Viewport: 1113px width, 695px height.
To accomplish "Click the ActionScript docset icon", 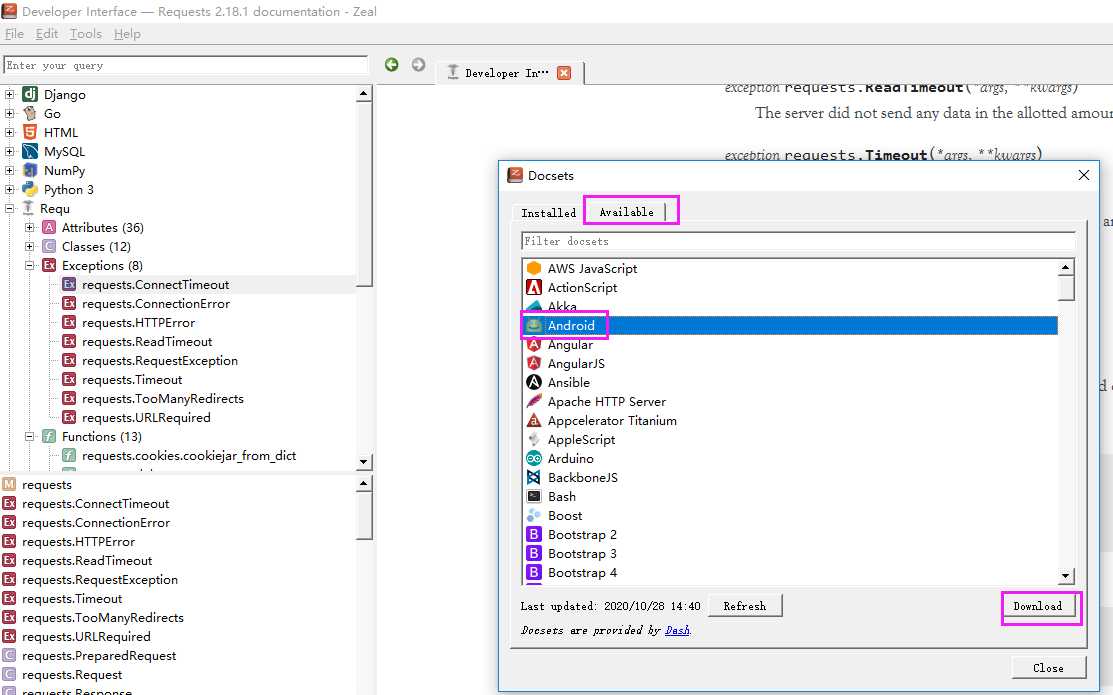I will tap(534, 288).
